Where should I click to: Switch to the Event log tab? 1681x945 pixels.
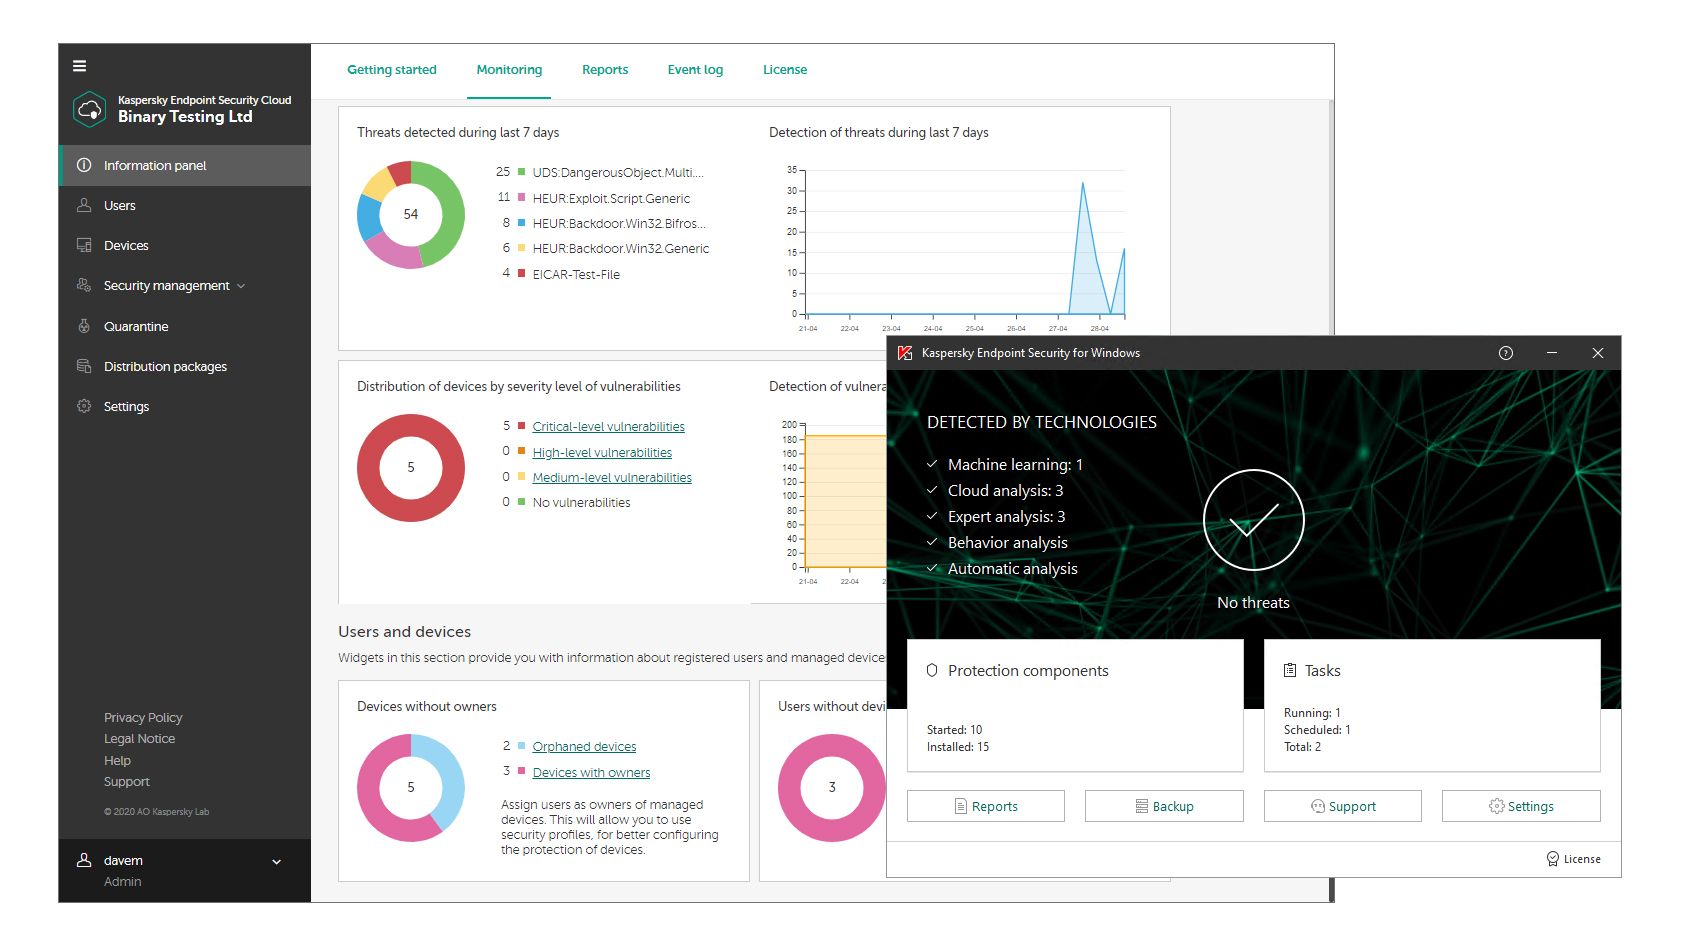coord(695,70)
